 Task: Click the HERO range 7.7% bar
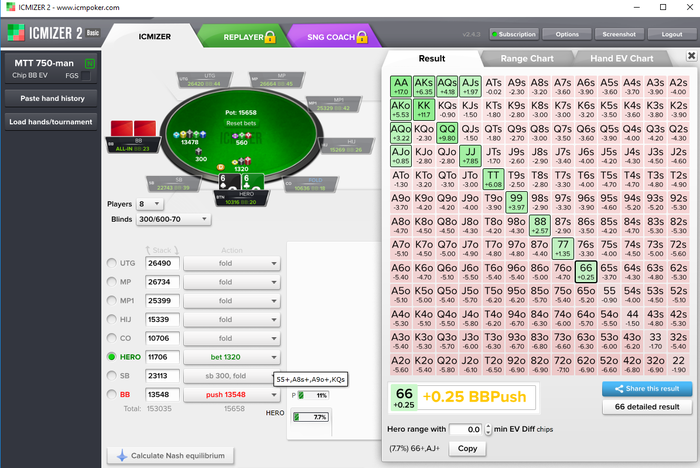pyautogui.click(x=311, y=417)
